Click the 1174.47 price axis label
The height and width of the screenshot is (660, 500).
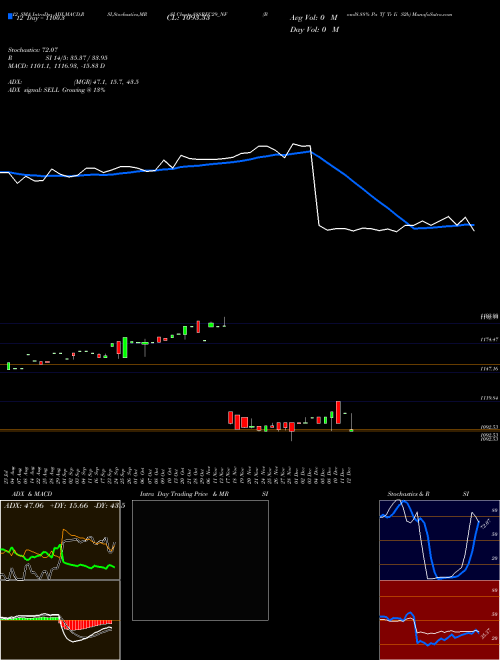click(x=489, y=339)
